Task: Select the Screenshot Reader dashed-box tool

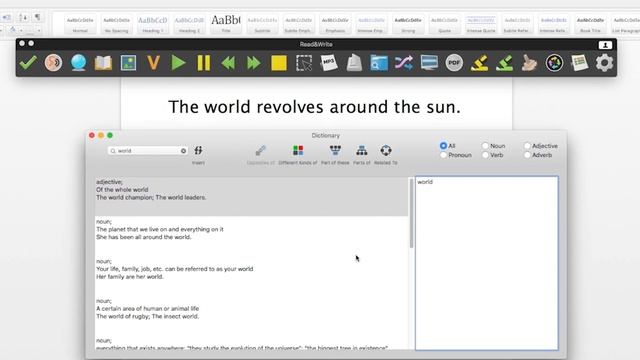Action: click(304, 63)
